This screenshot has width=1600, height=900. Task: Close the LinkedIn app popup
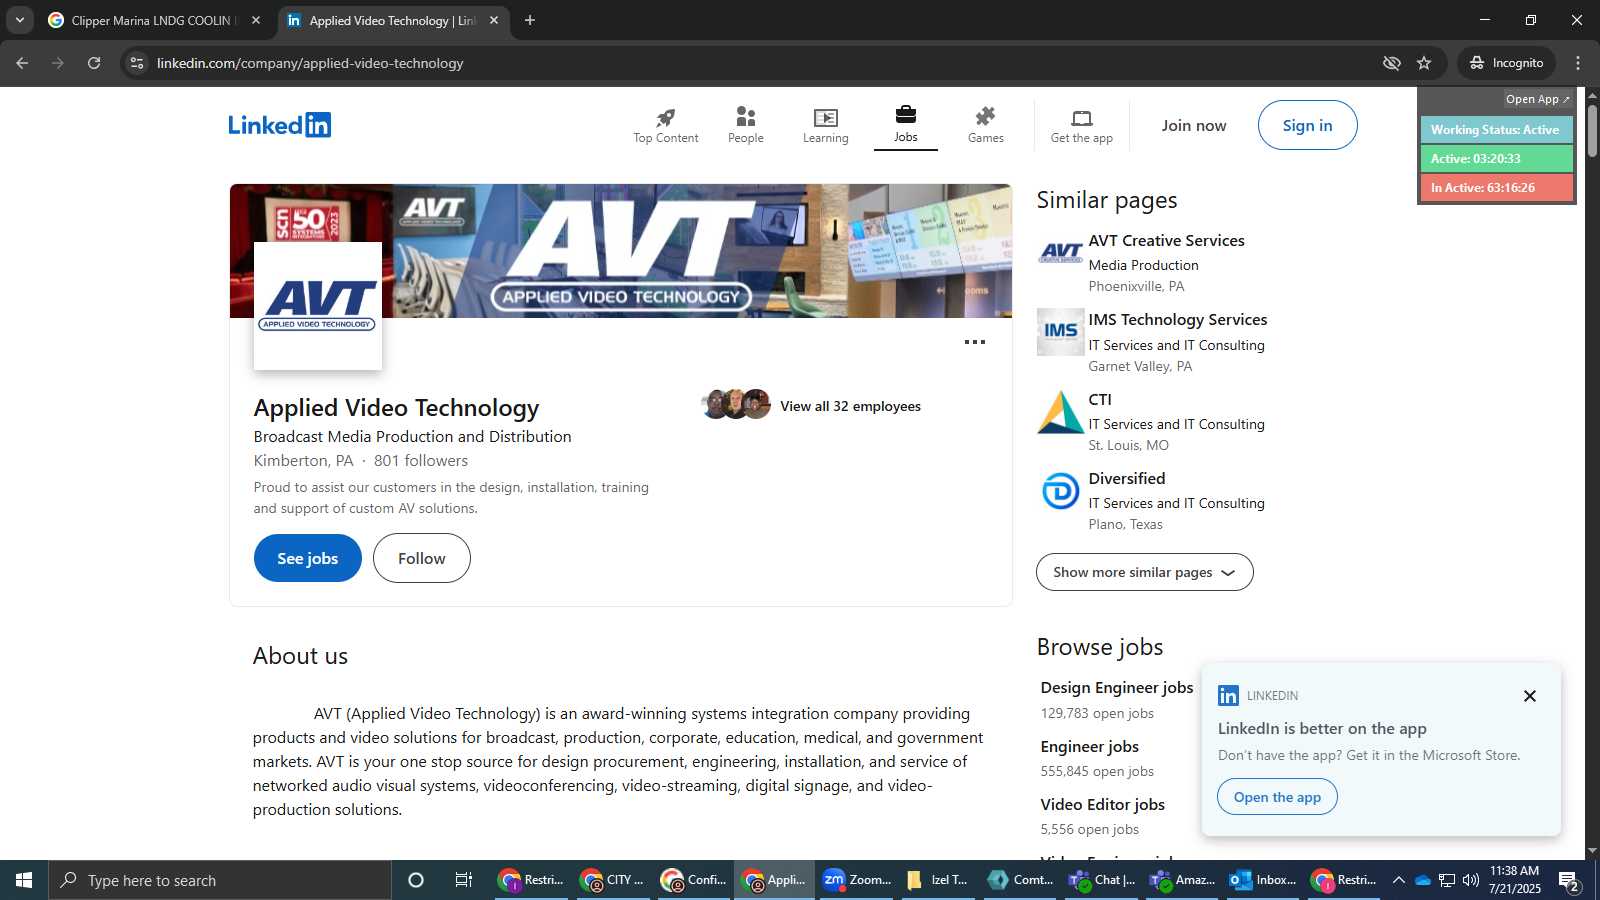1530,696
